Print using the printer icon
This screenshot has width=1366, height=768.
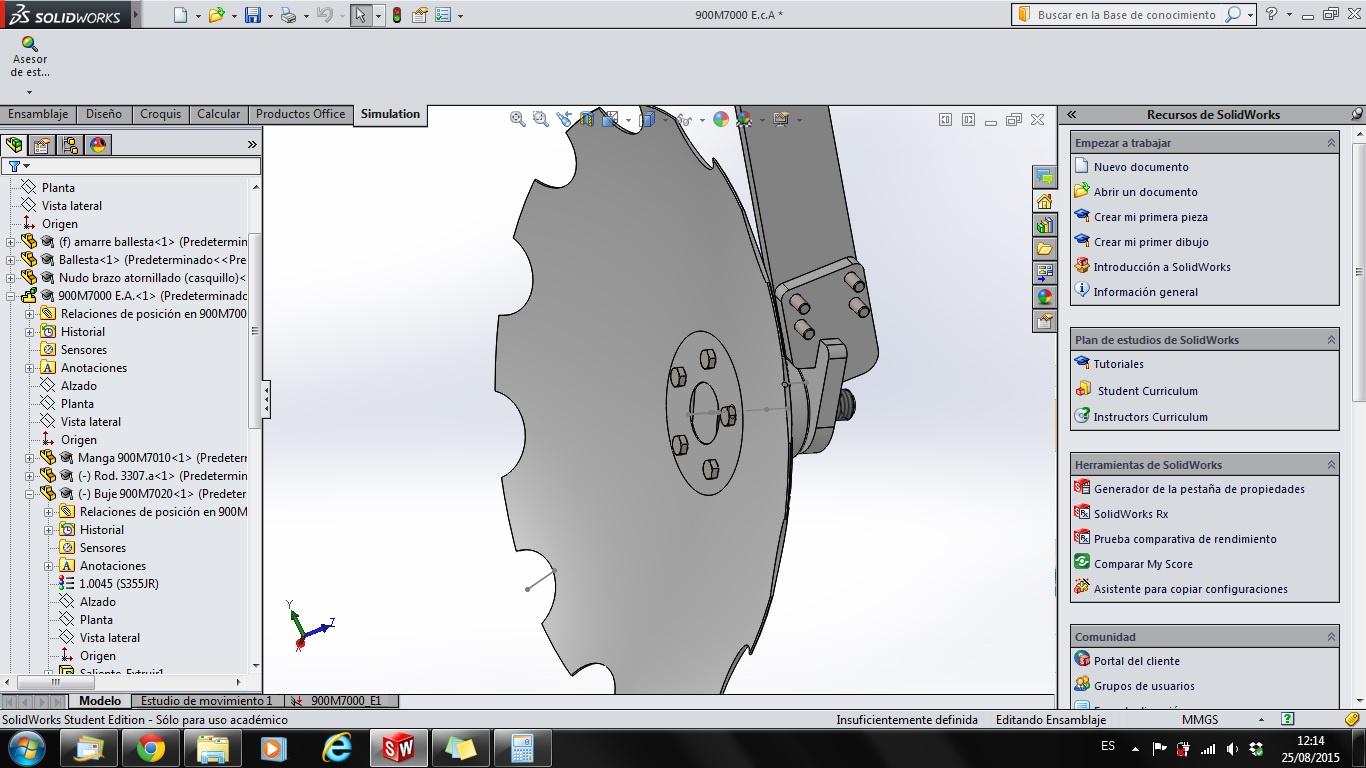point(288,15)
